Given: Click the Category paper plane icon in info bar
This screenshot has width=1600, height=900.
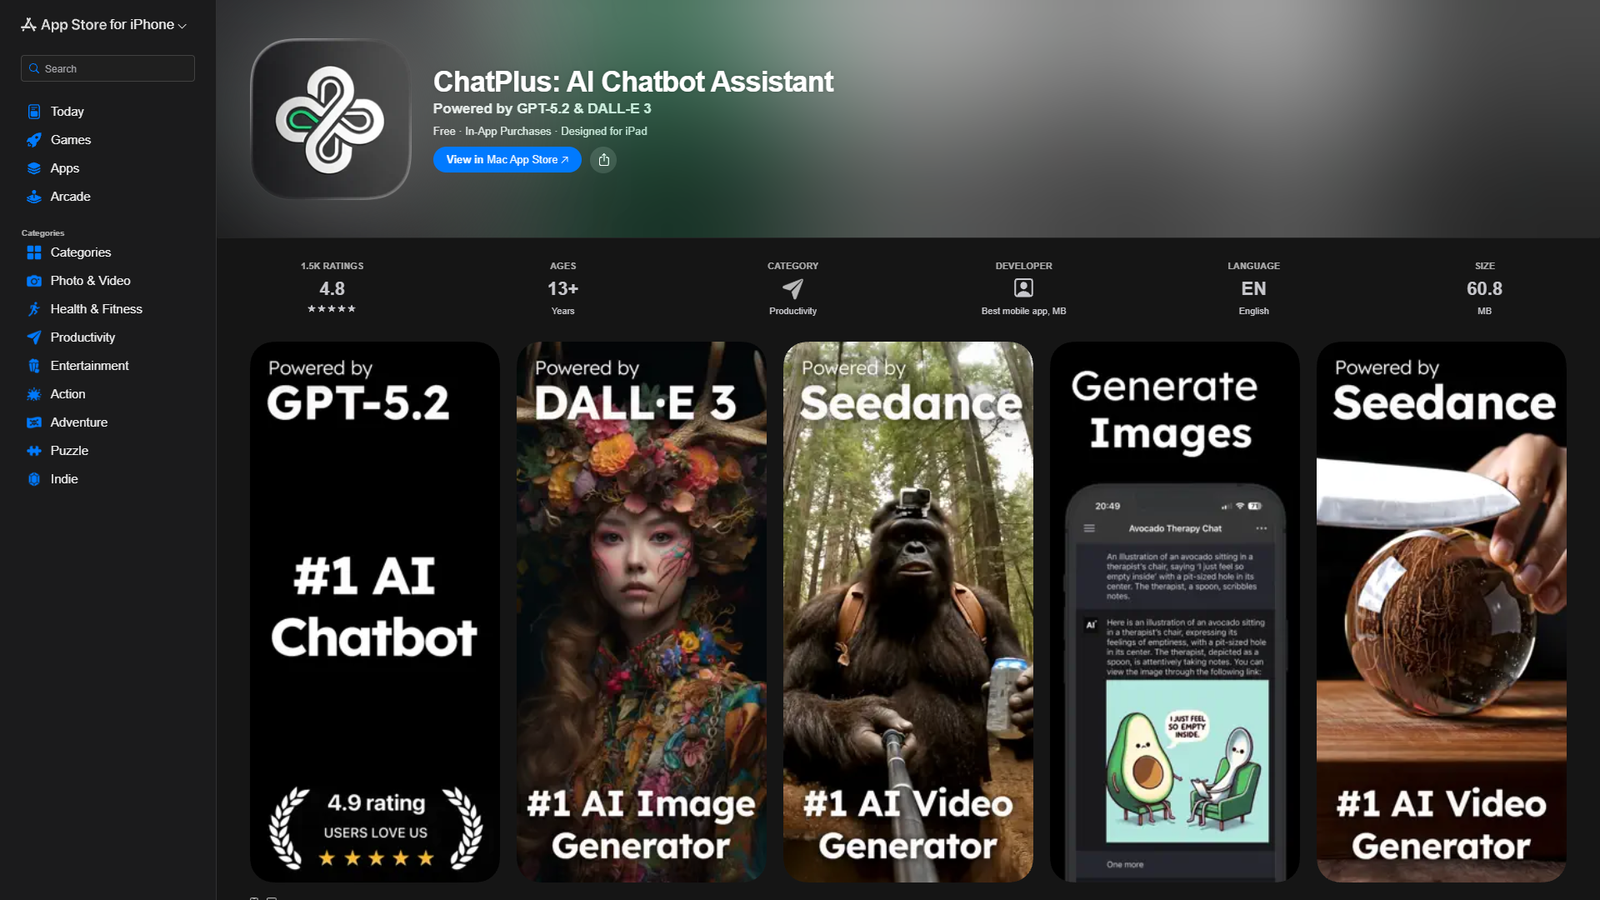Looking at the screenshot, I should pos(793,288).
